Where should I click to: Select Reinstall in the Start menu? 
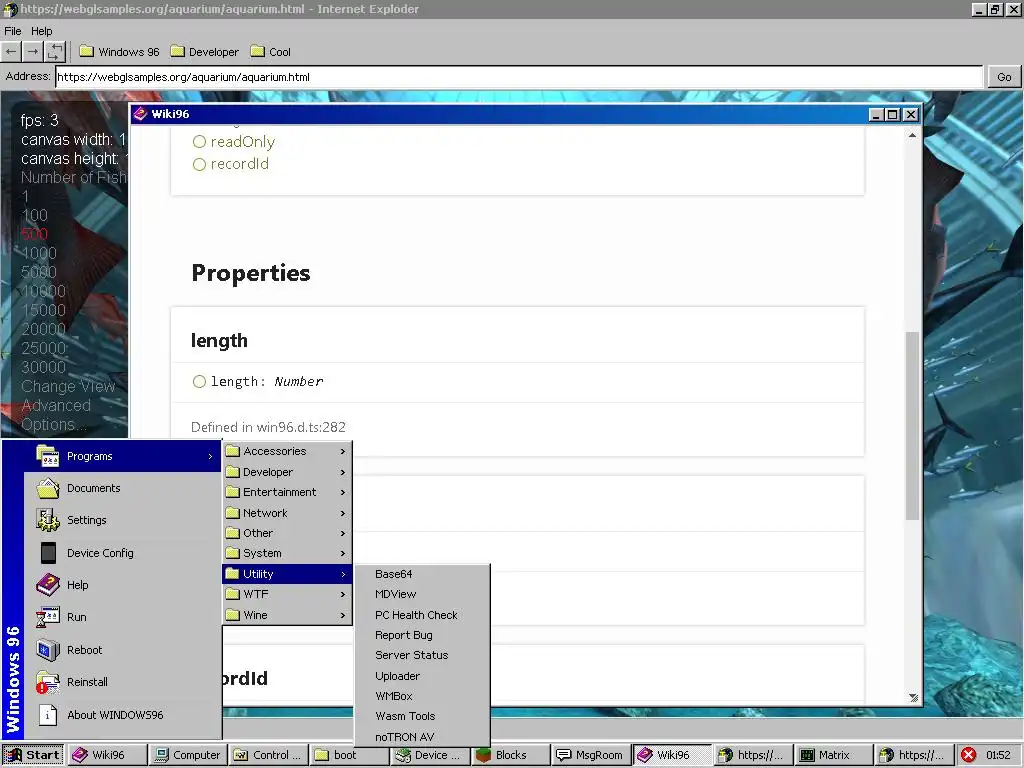[123, 682]
